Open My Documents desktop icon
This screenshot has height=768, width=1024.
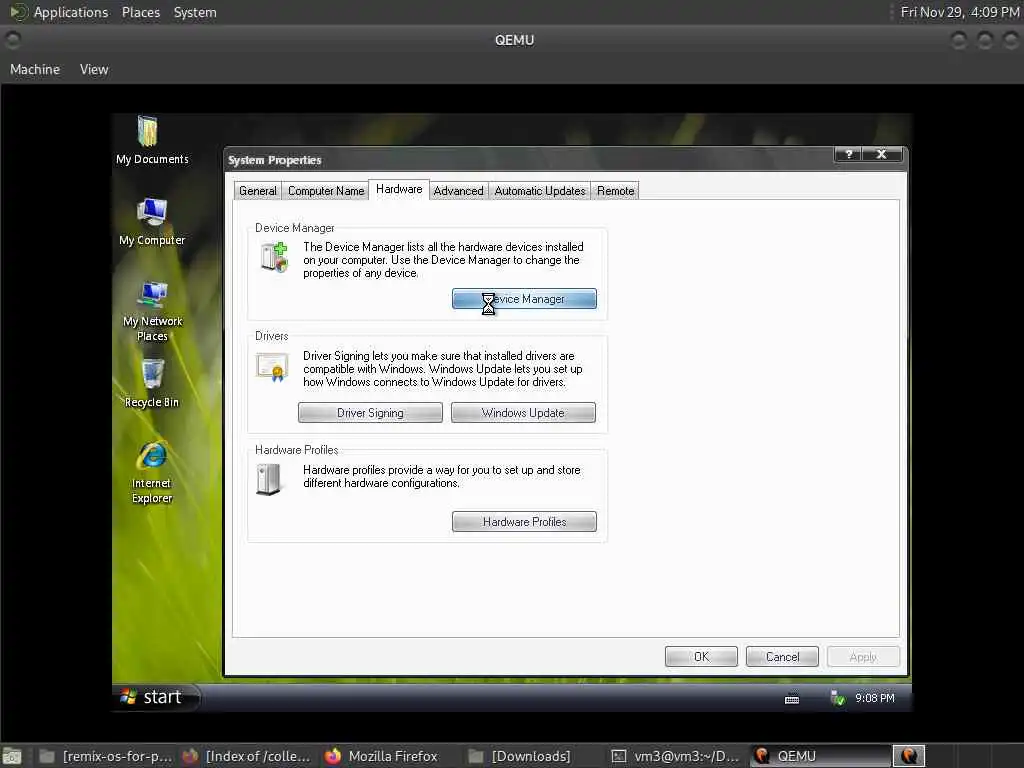pyautogui.click(x=152, y=140)
